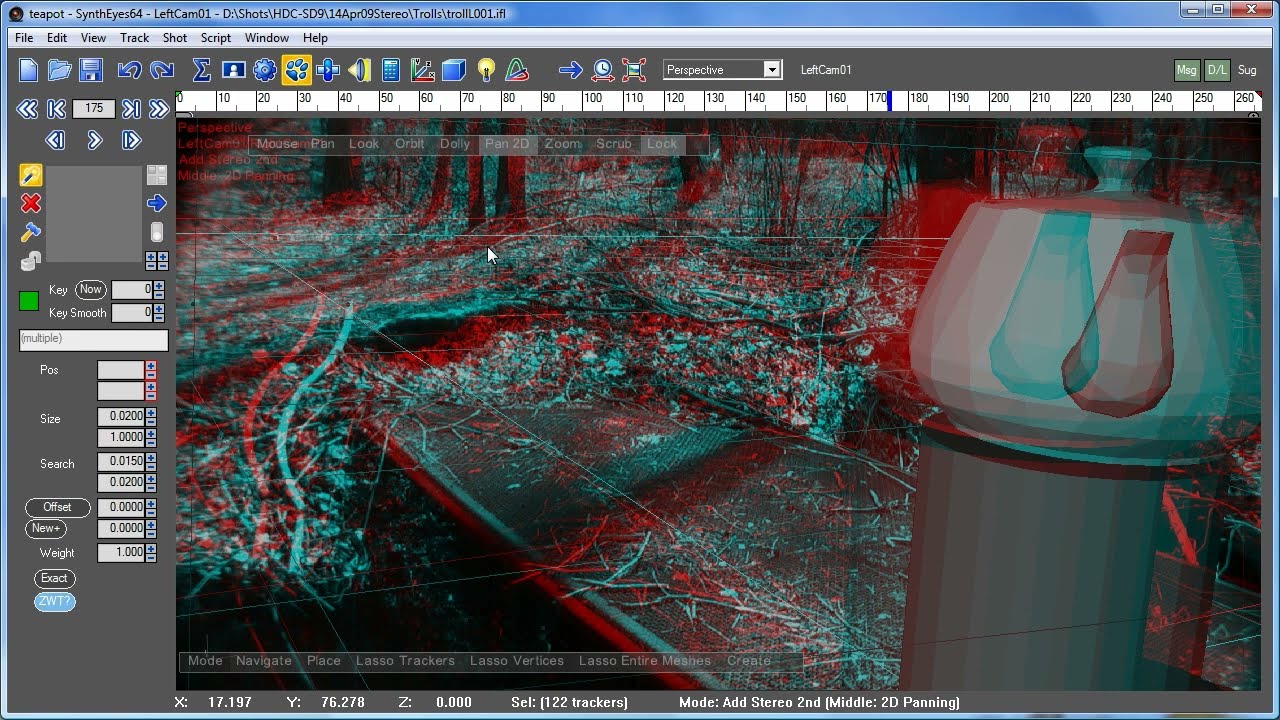Click Create in bottom viewport bar
1280x720 pixels.
click(749, 661)
